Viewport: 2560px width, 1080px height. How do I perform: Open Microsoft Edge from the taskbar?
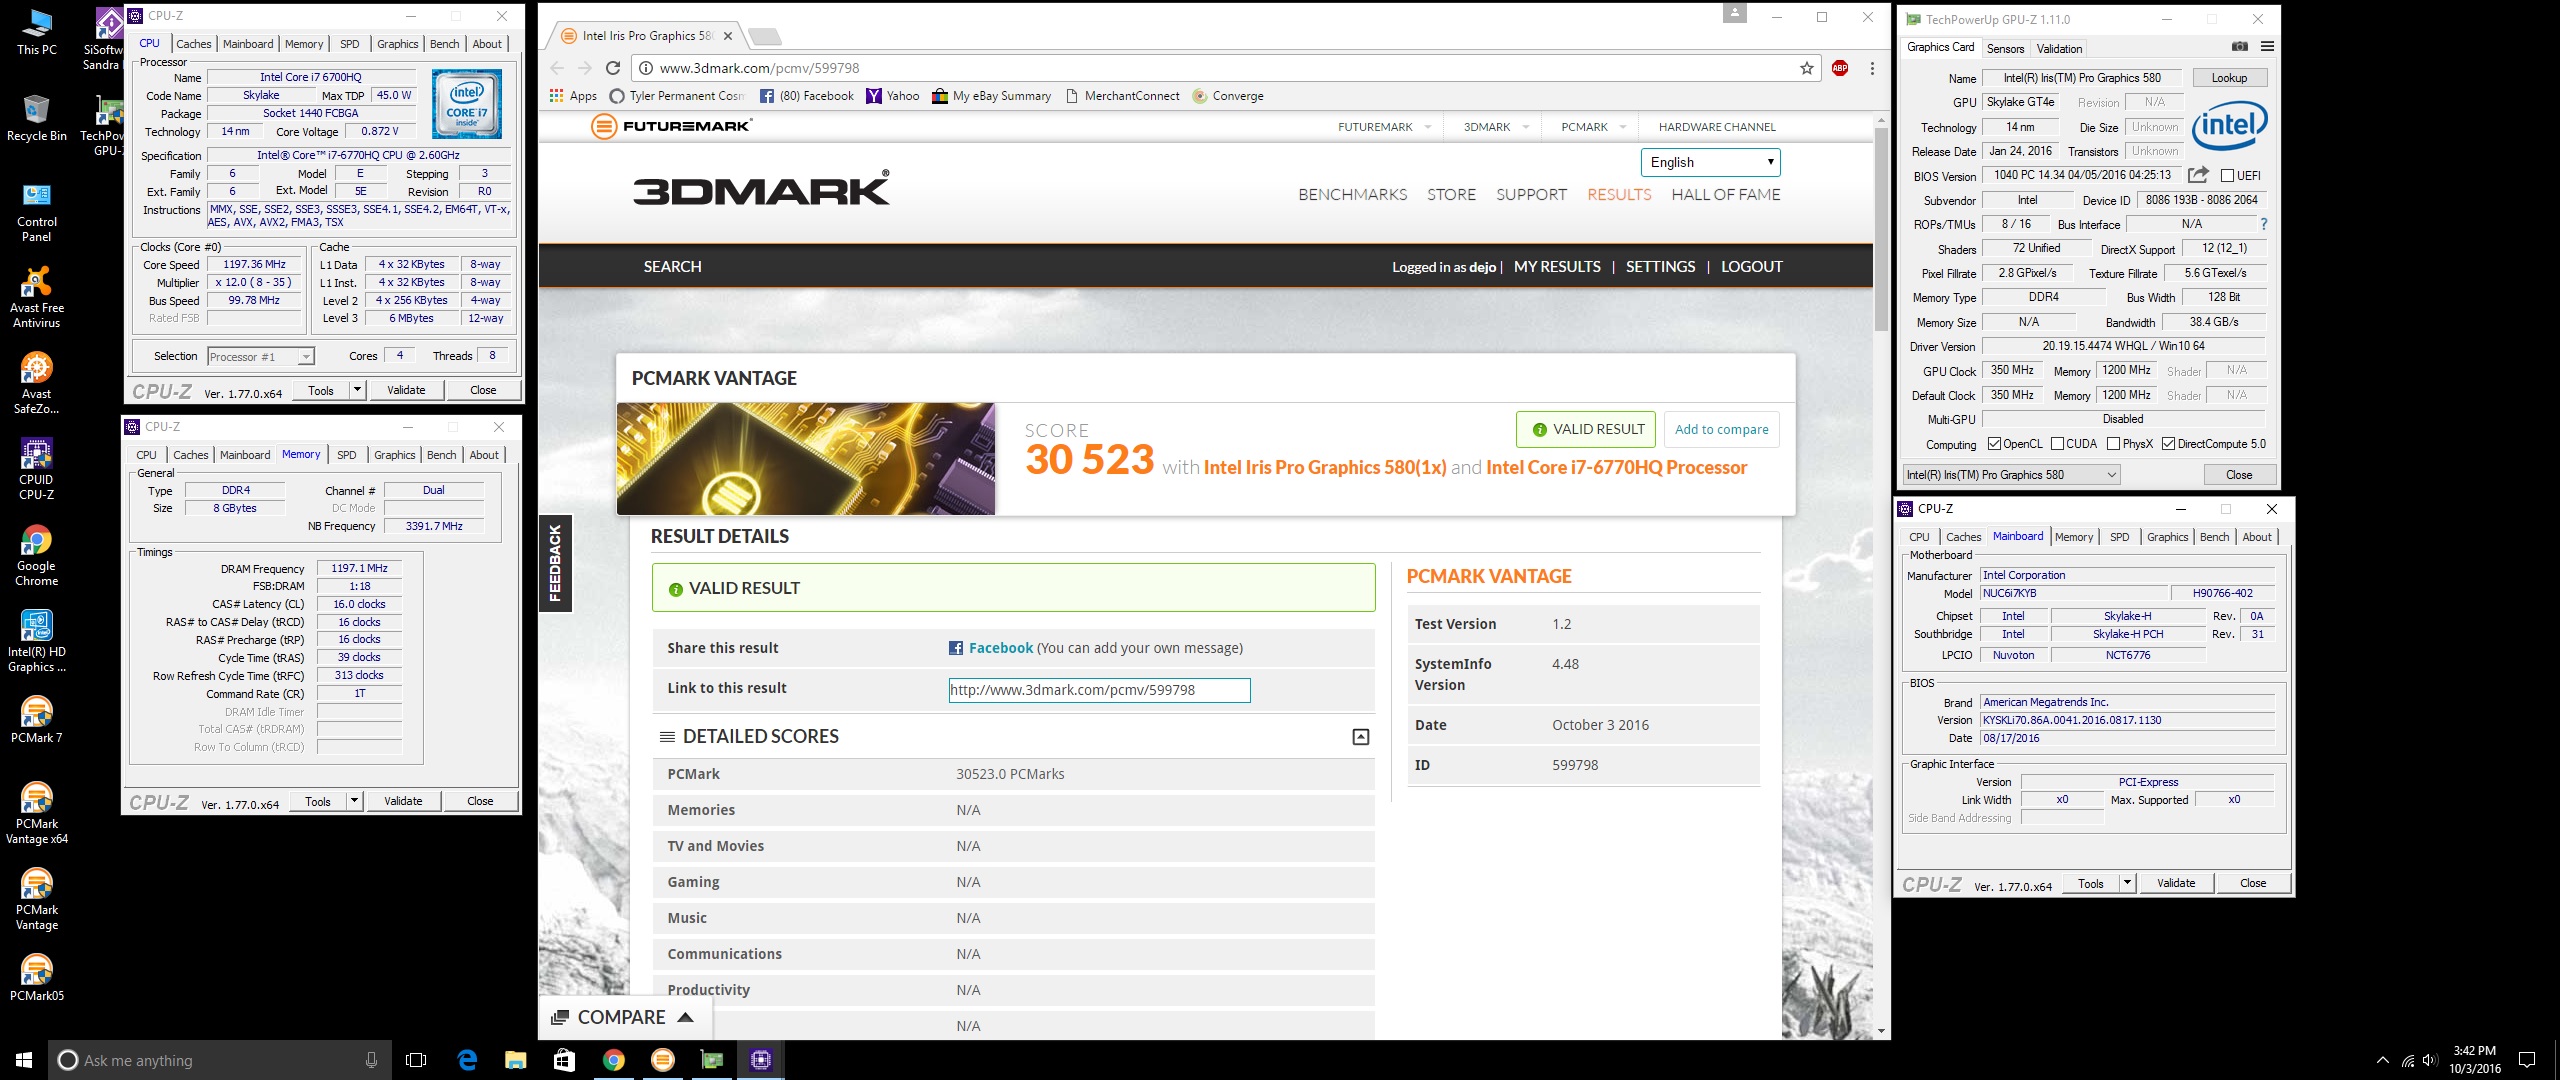point(466,1060)
